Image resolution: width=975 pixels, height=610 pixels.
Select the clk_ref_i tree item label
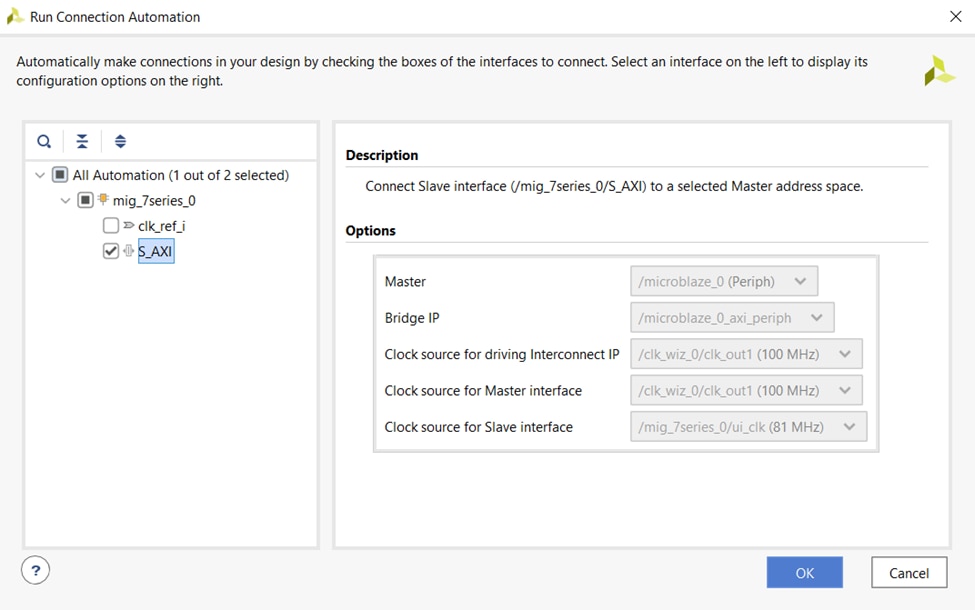[162, 226]
